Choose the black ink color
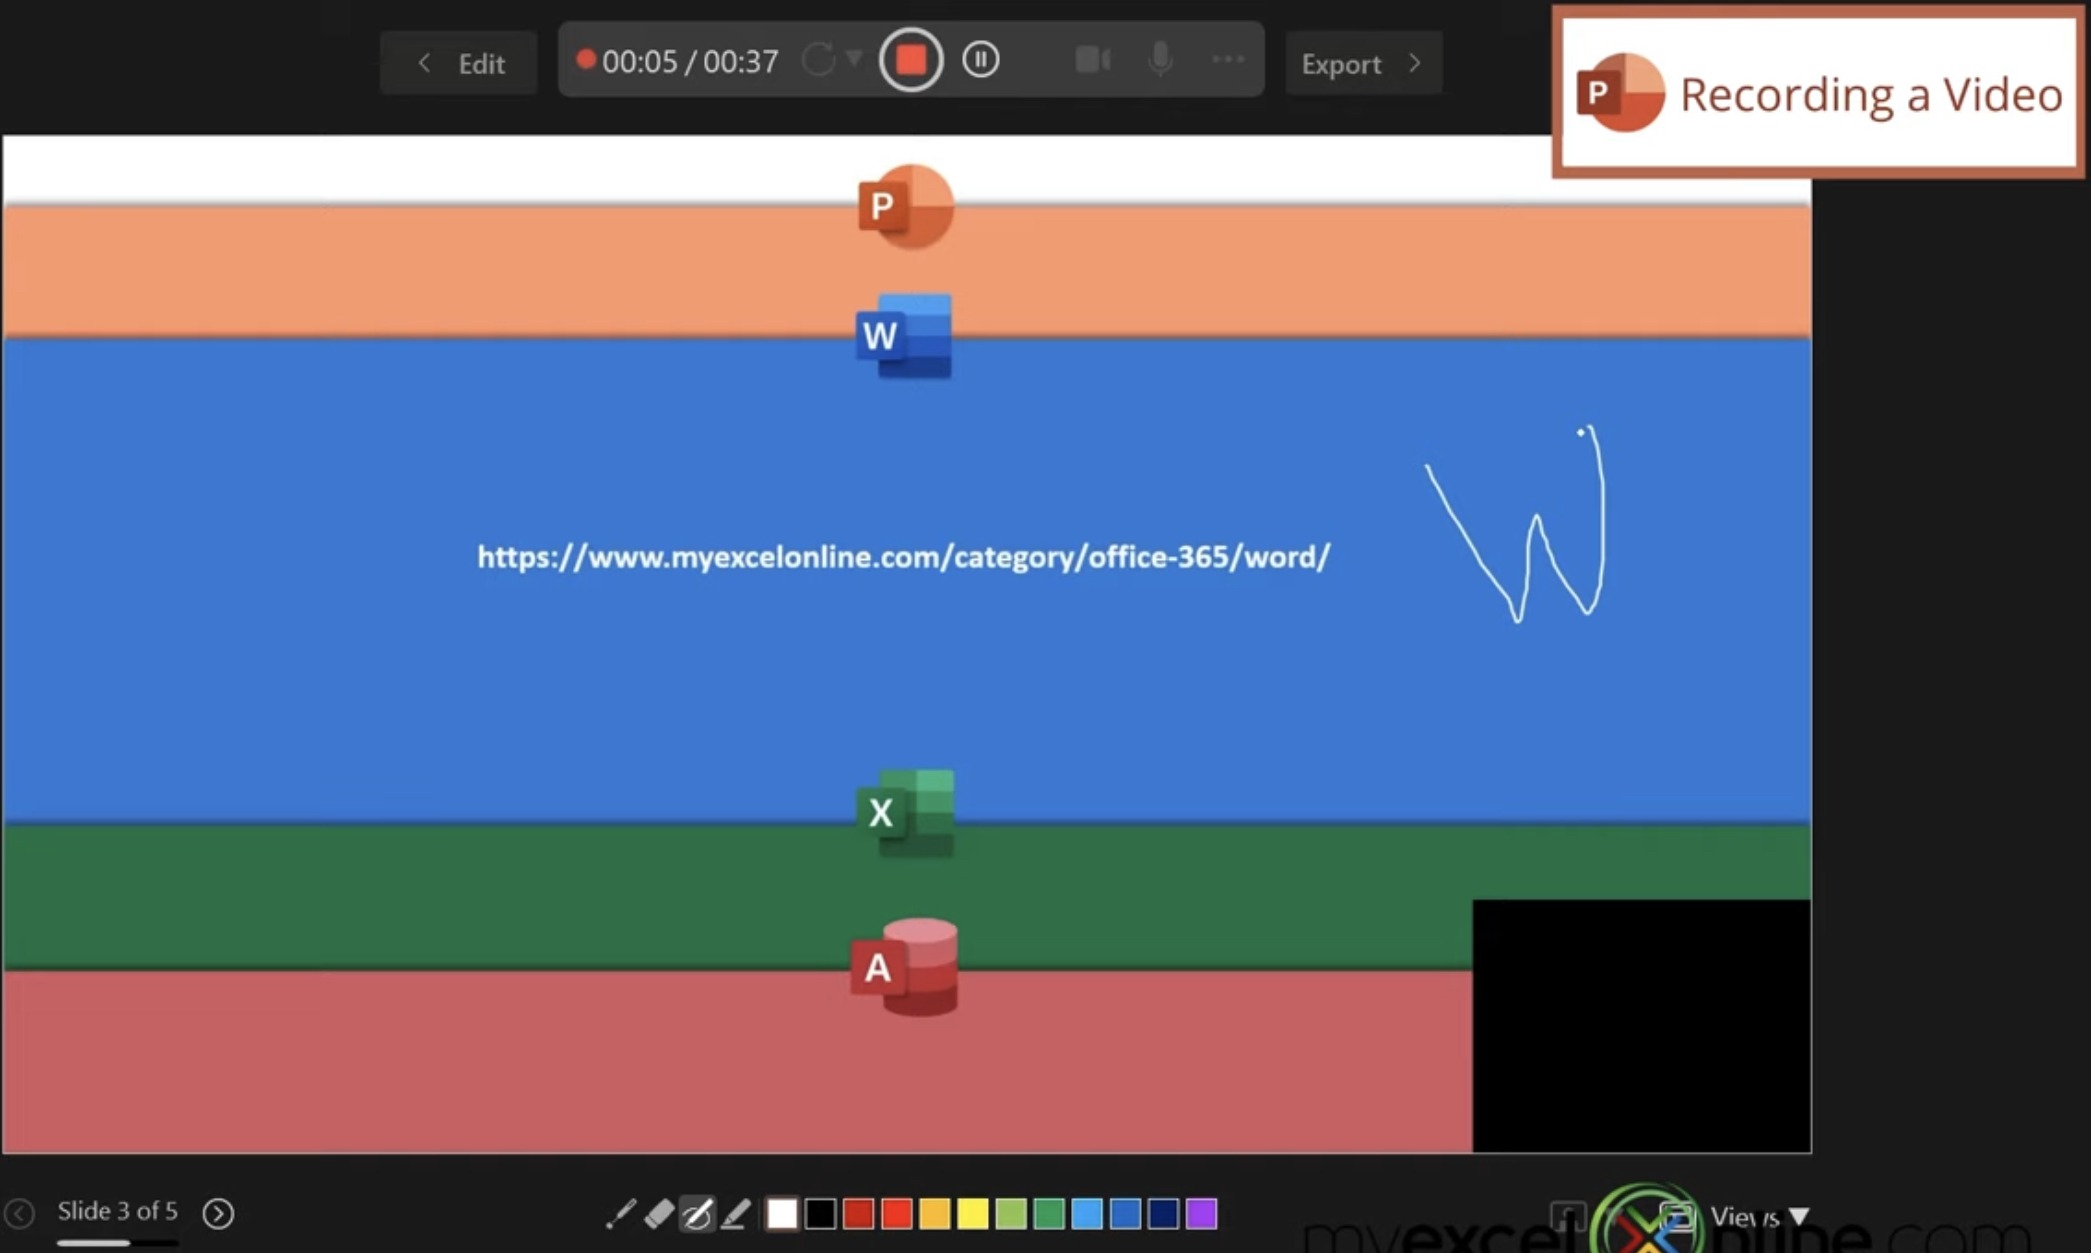 (x=820, y=1214)
